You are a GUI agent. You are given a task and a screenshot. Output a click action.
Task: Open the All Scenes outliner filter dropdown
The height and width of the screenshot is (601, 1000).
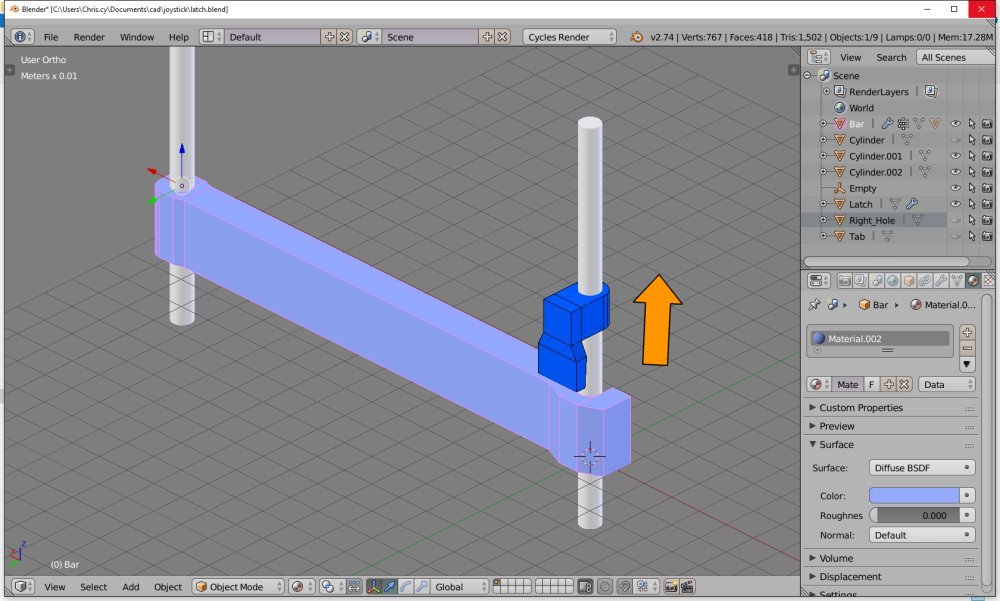point(954,57)
